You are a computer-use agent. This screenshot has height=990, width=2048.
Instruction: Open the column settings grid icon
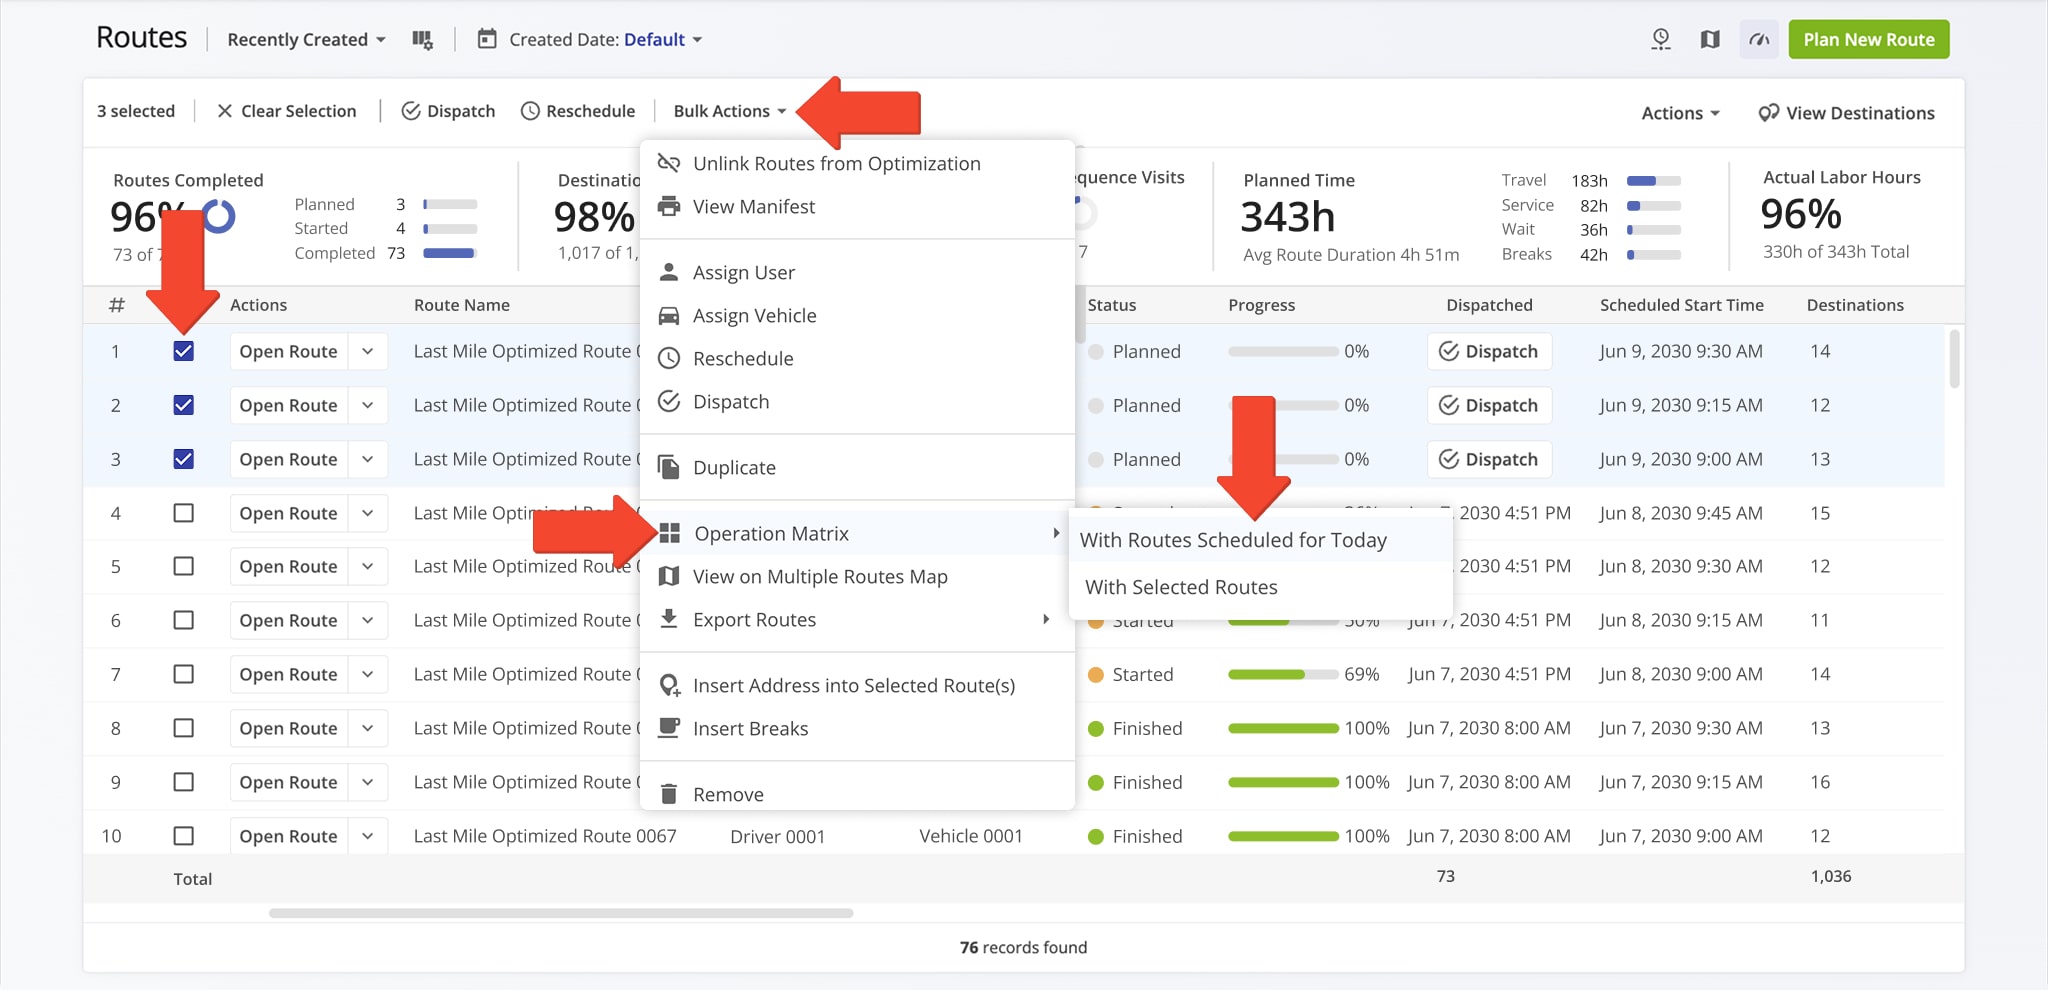click(422, 40)
